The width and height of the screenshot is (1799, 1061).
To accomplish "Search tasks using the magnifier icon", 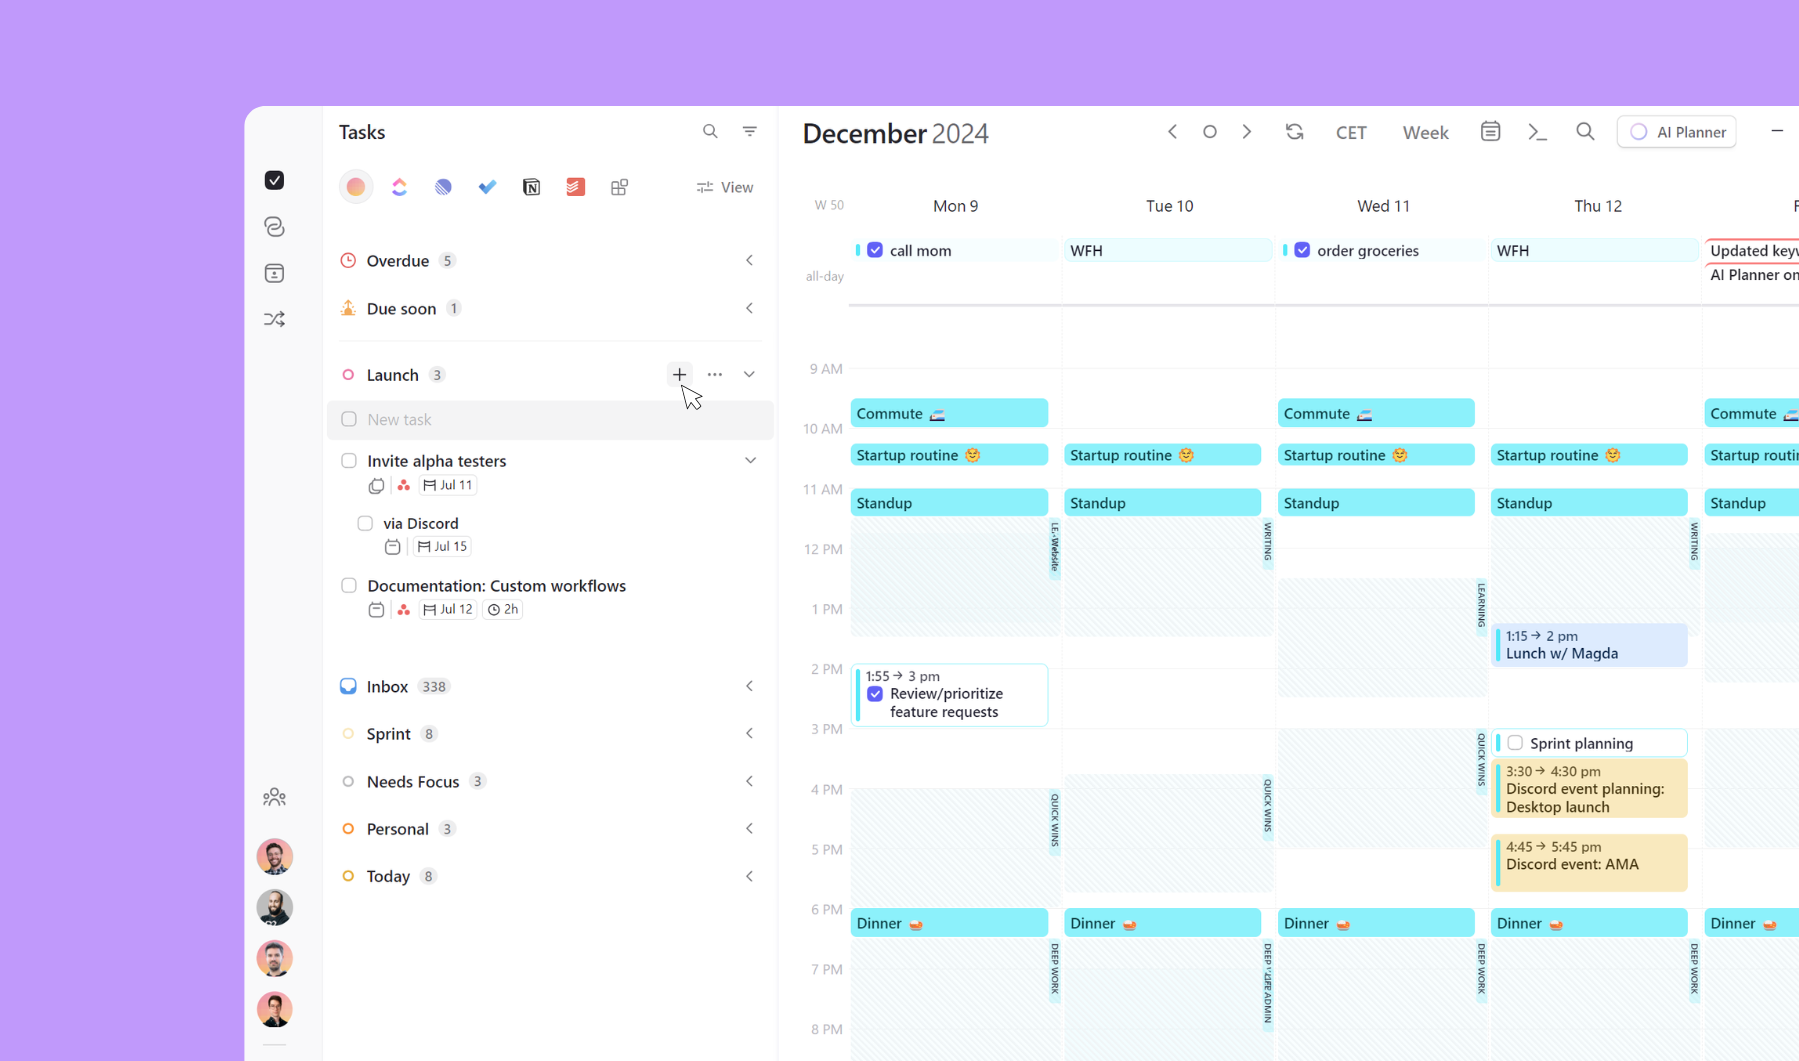I will pos(710,131).
